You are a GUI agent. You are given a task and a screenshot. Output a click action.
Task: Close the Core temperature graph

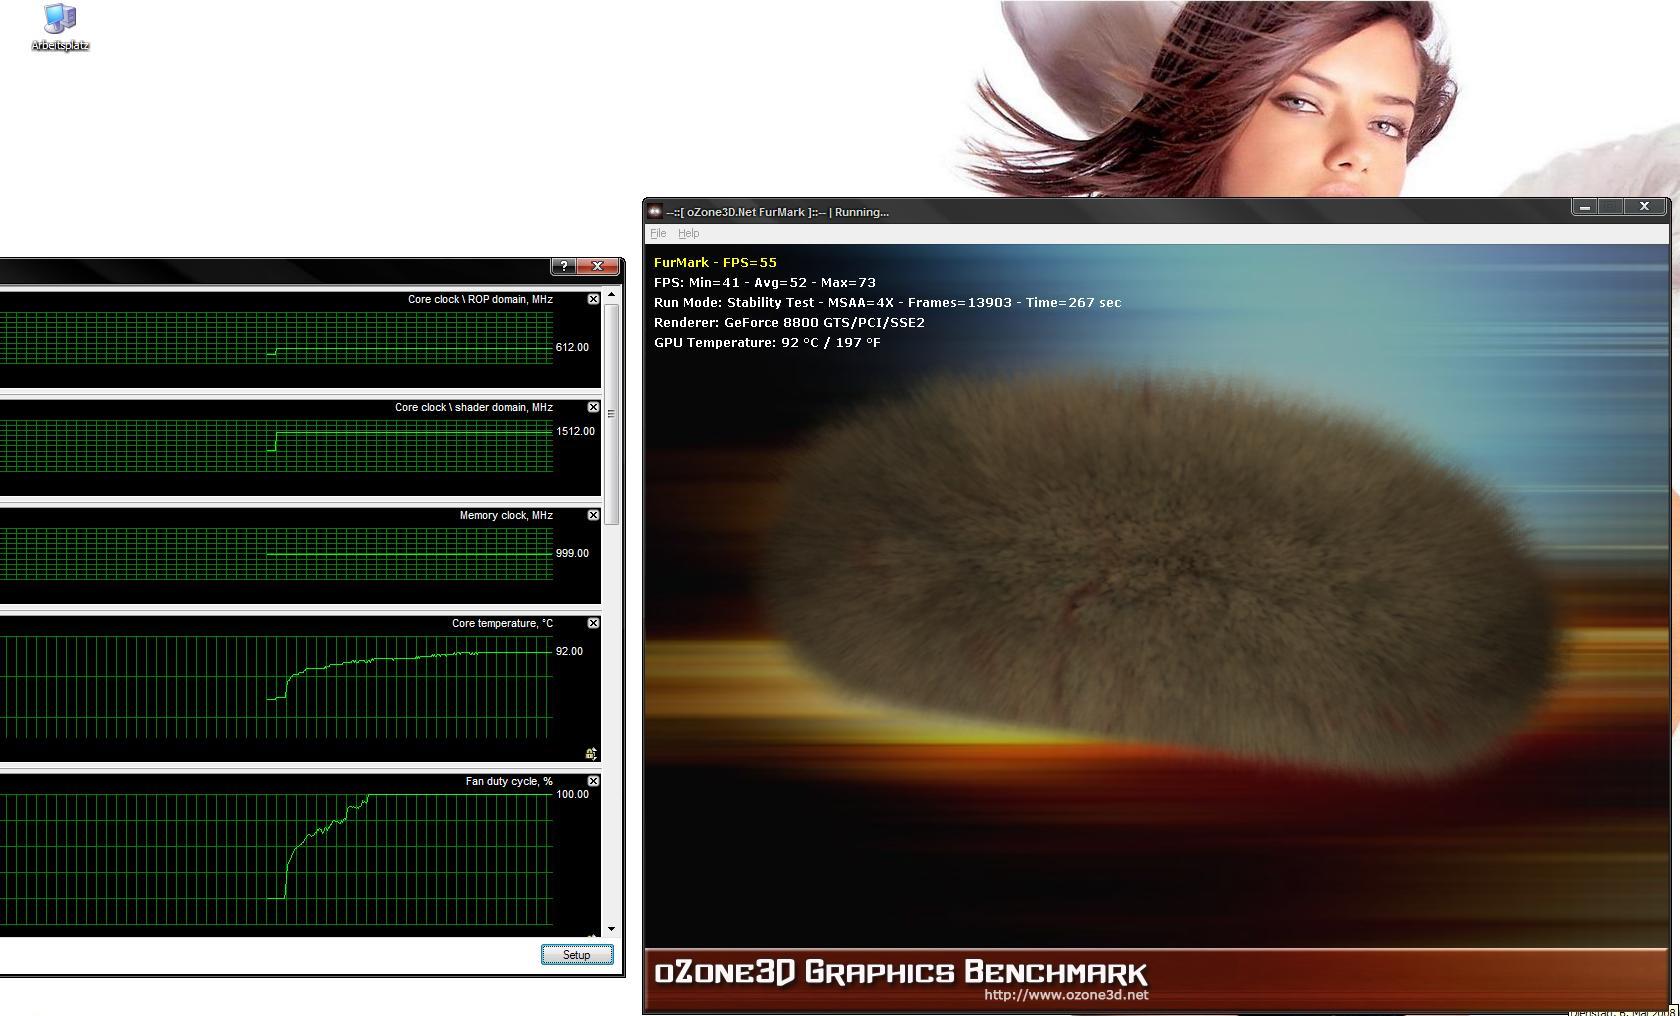click(593, 623)
